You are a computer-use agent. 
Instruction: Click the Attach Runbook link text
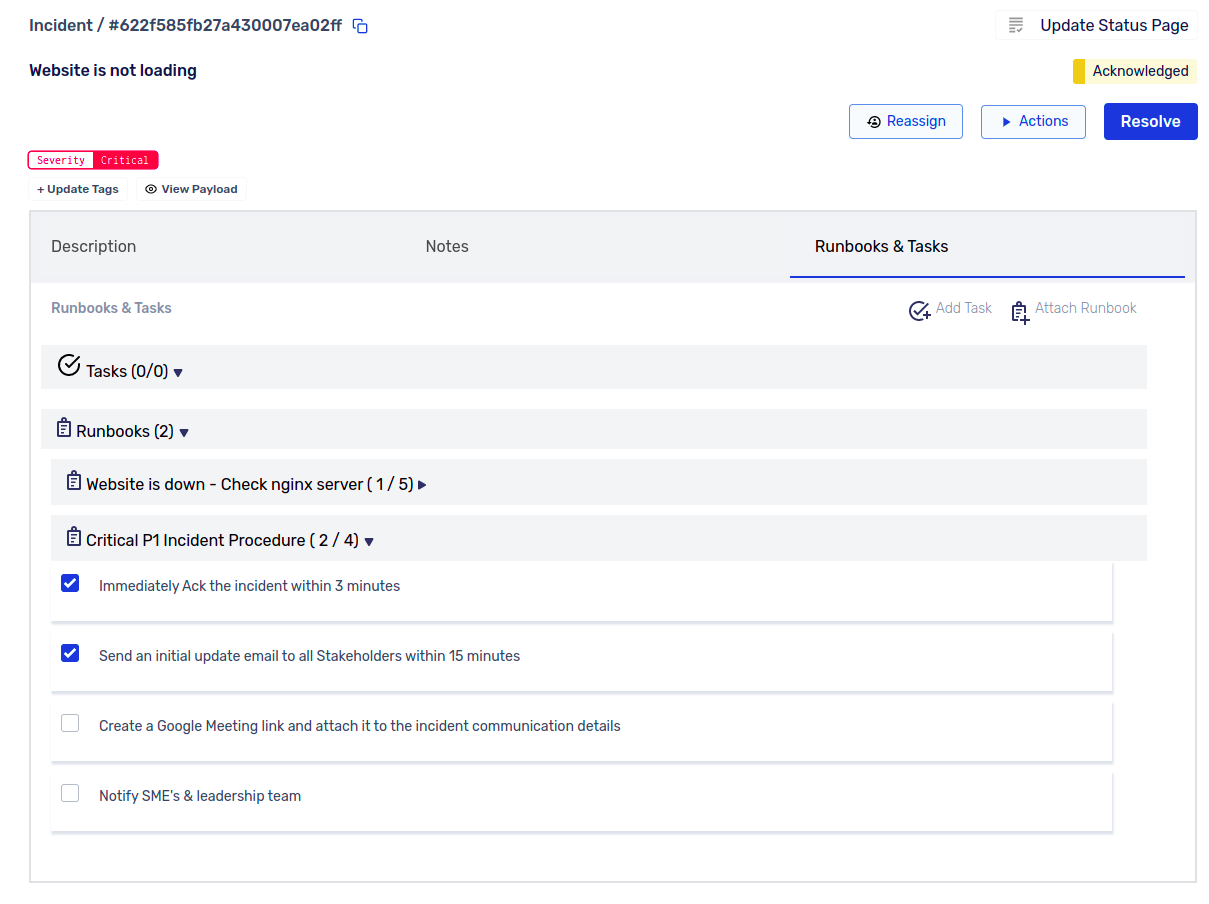(x=1086, y=308)
